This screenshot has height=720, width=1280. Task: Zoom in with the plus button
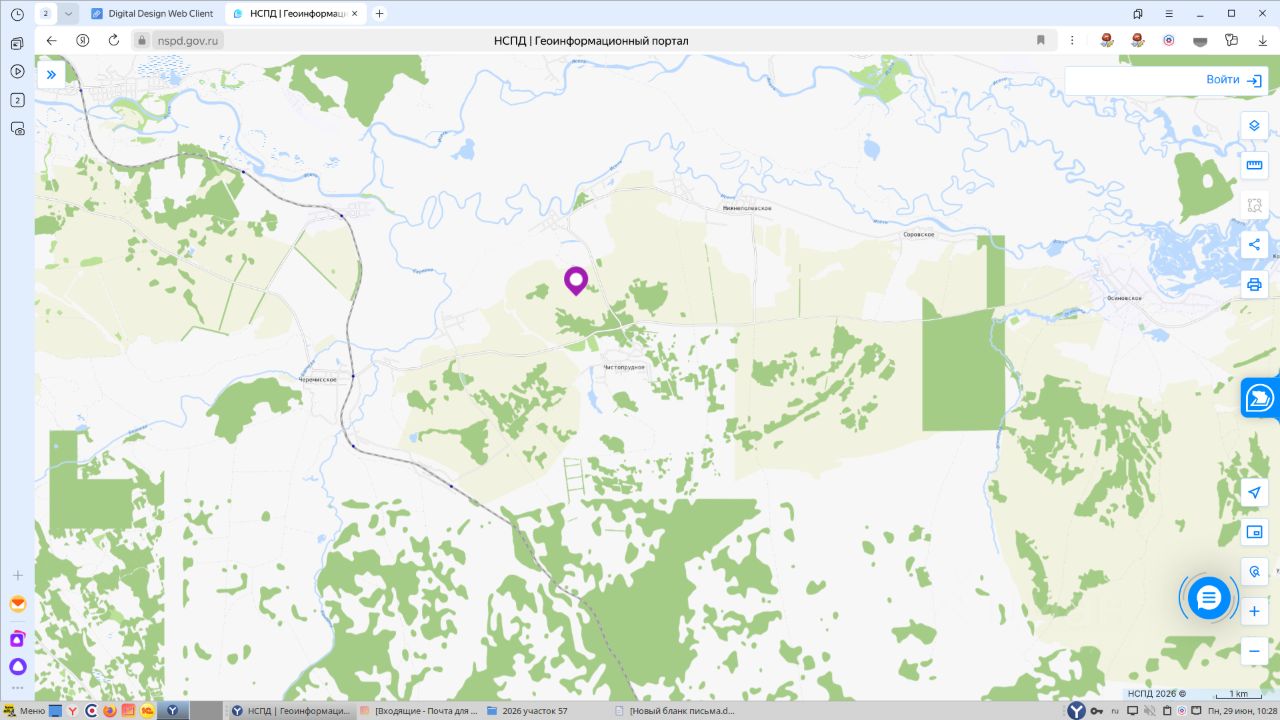click(x=1254, y=611)
